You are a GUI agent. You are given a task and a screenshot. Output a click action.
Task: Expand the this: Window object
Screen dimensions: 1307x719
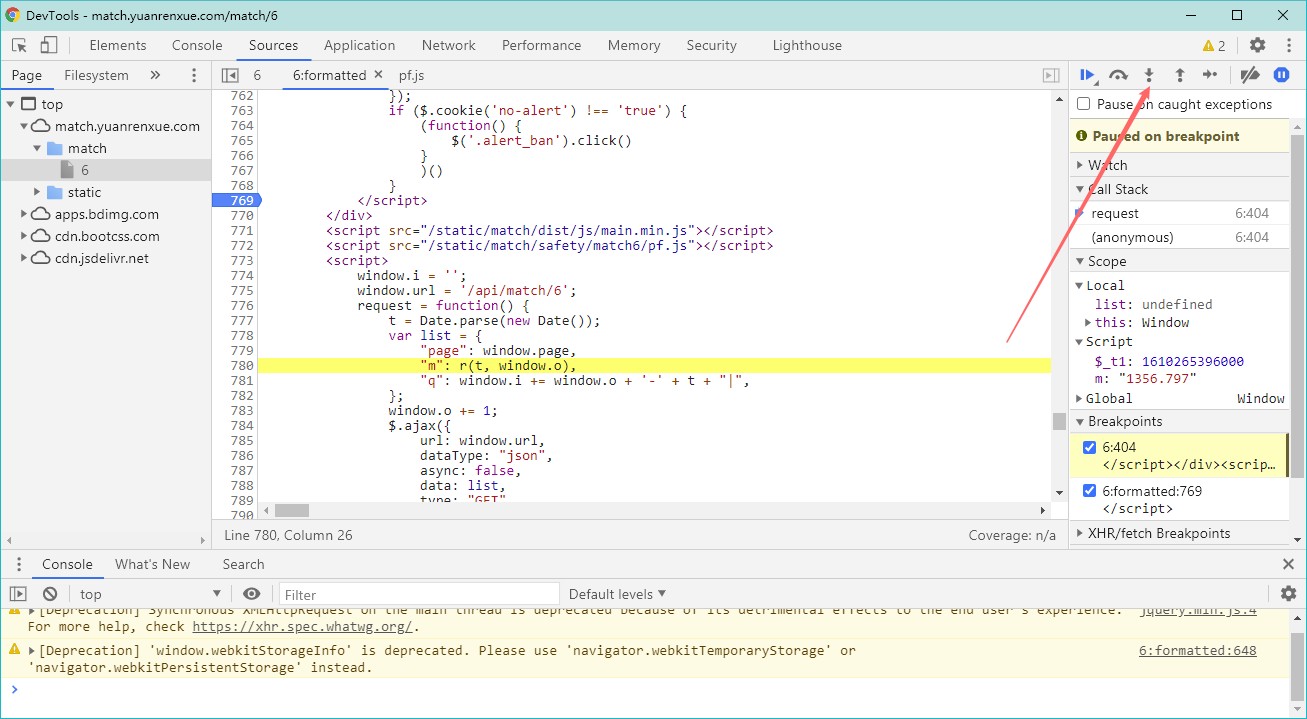tap(1088, 323)
